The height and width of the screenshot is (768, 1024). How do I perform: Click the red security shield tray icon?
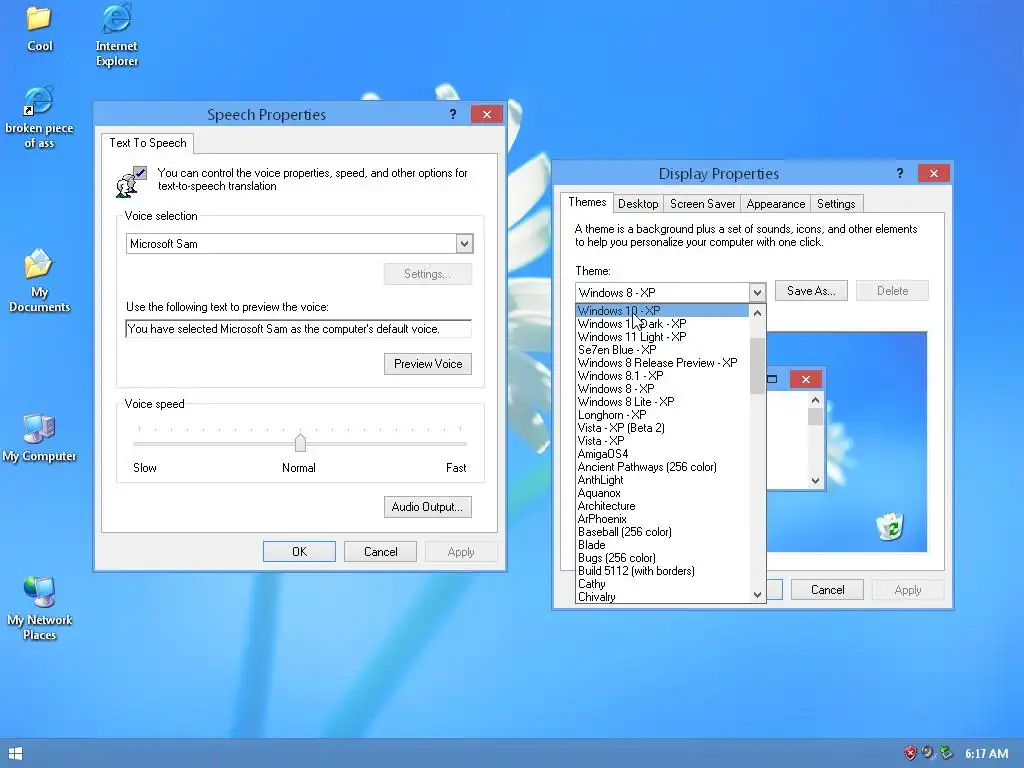[910, 754]
